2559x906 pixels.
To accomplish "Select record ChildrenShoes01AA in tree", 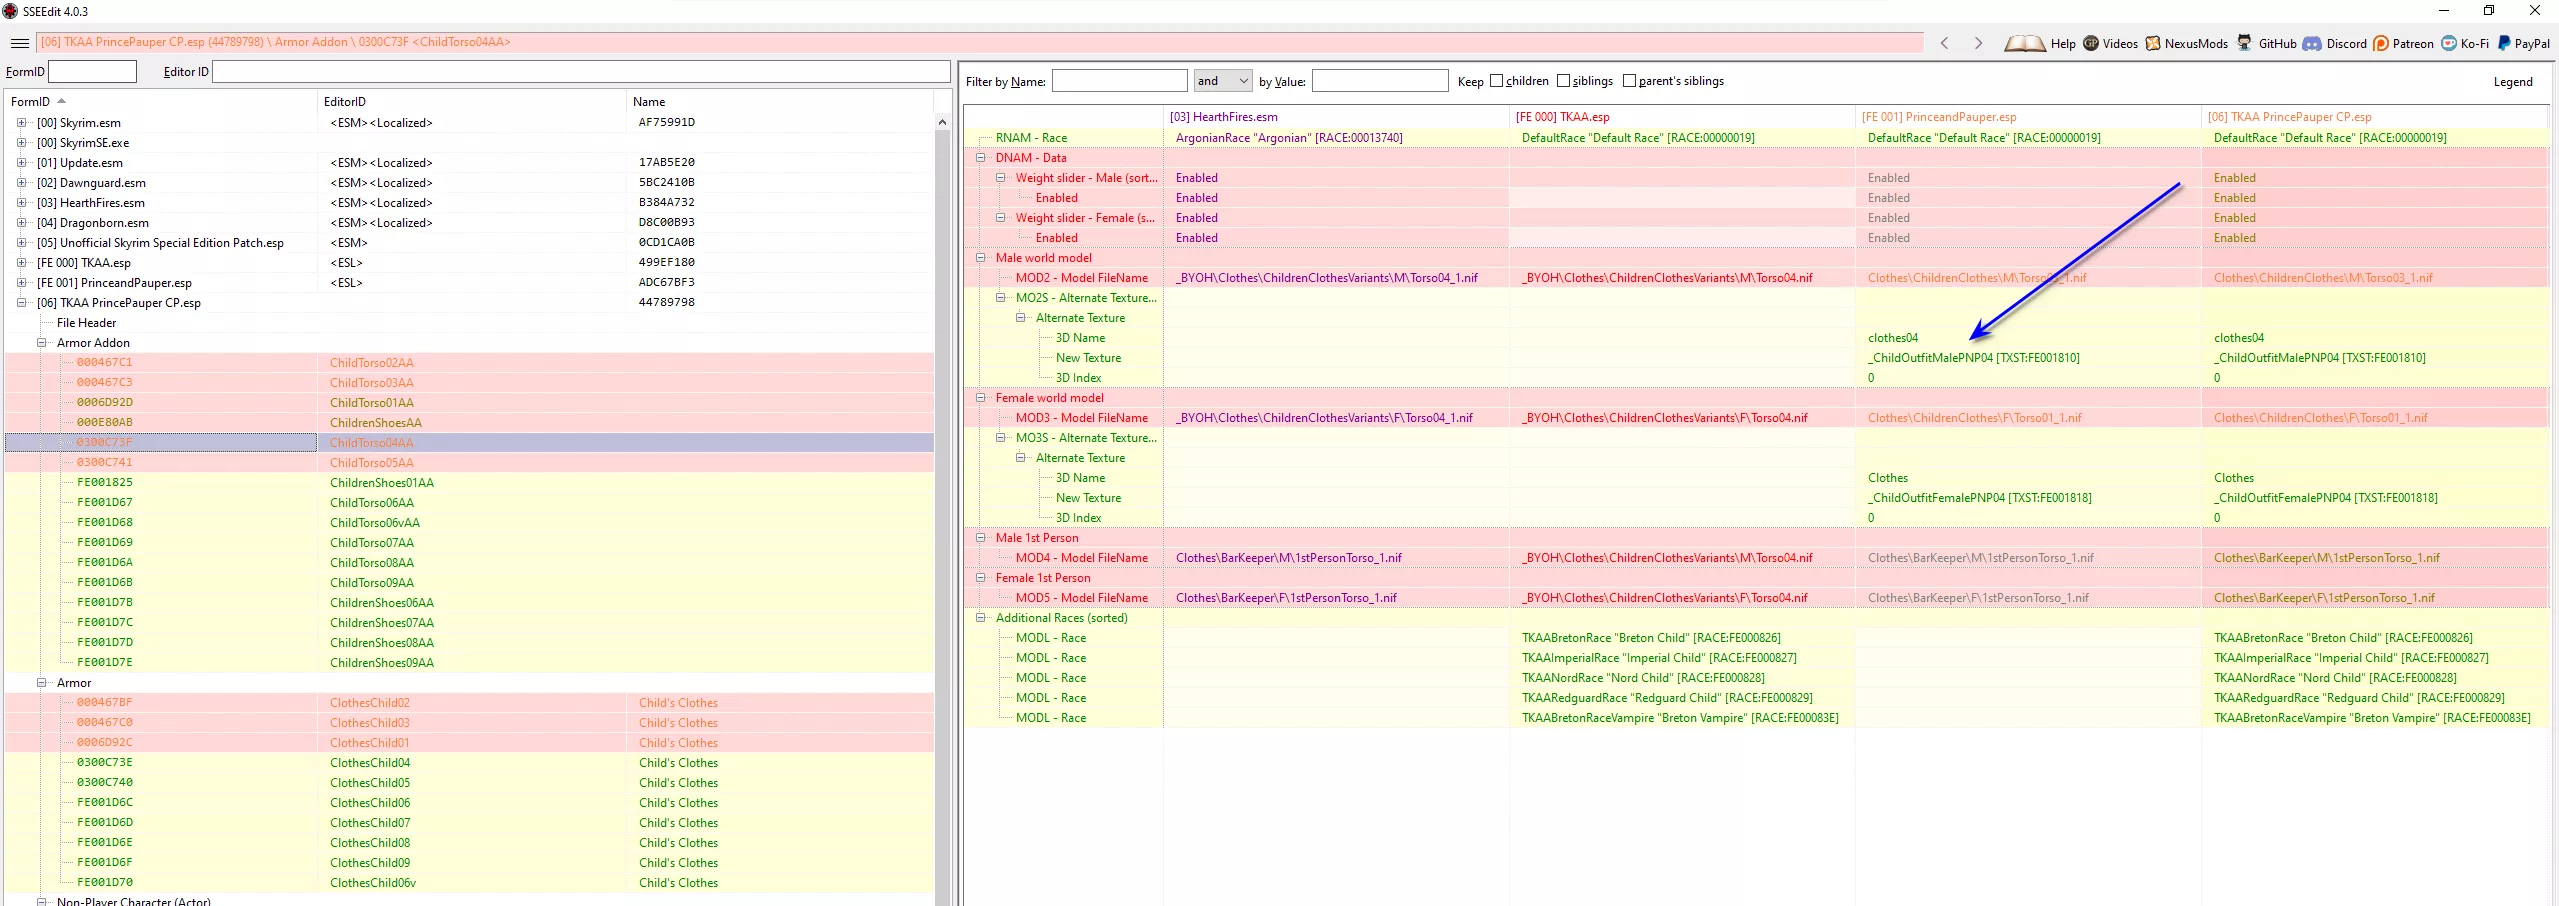I will [x=382, y=483].
